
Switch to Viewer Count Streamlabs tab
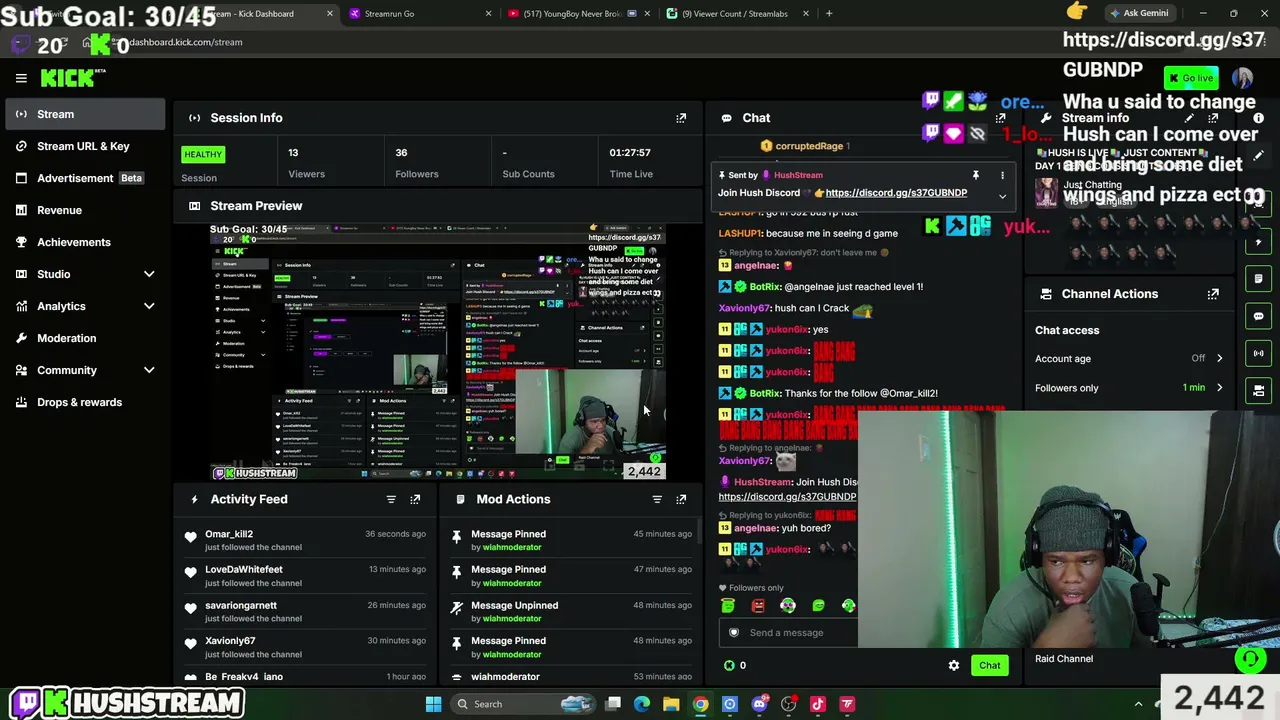pos(736,14)
